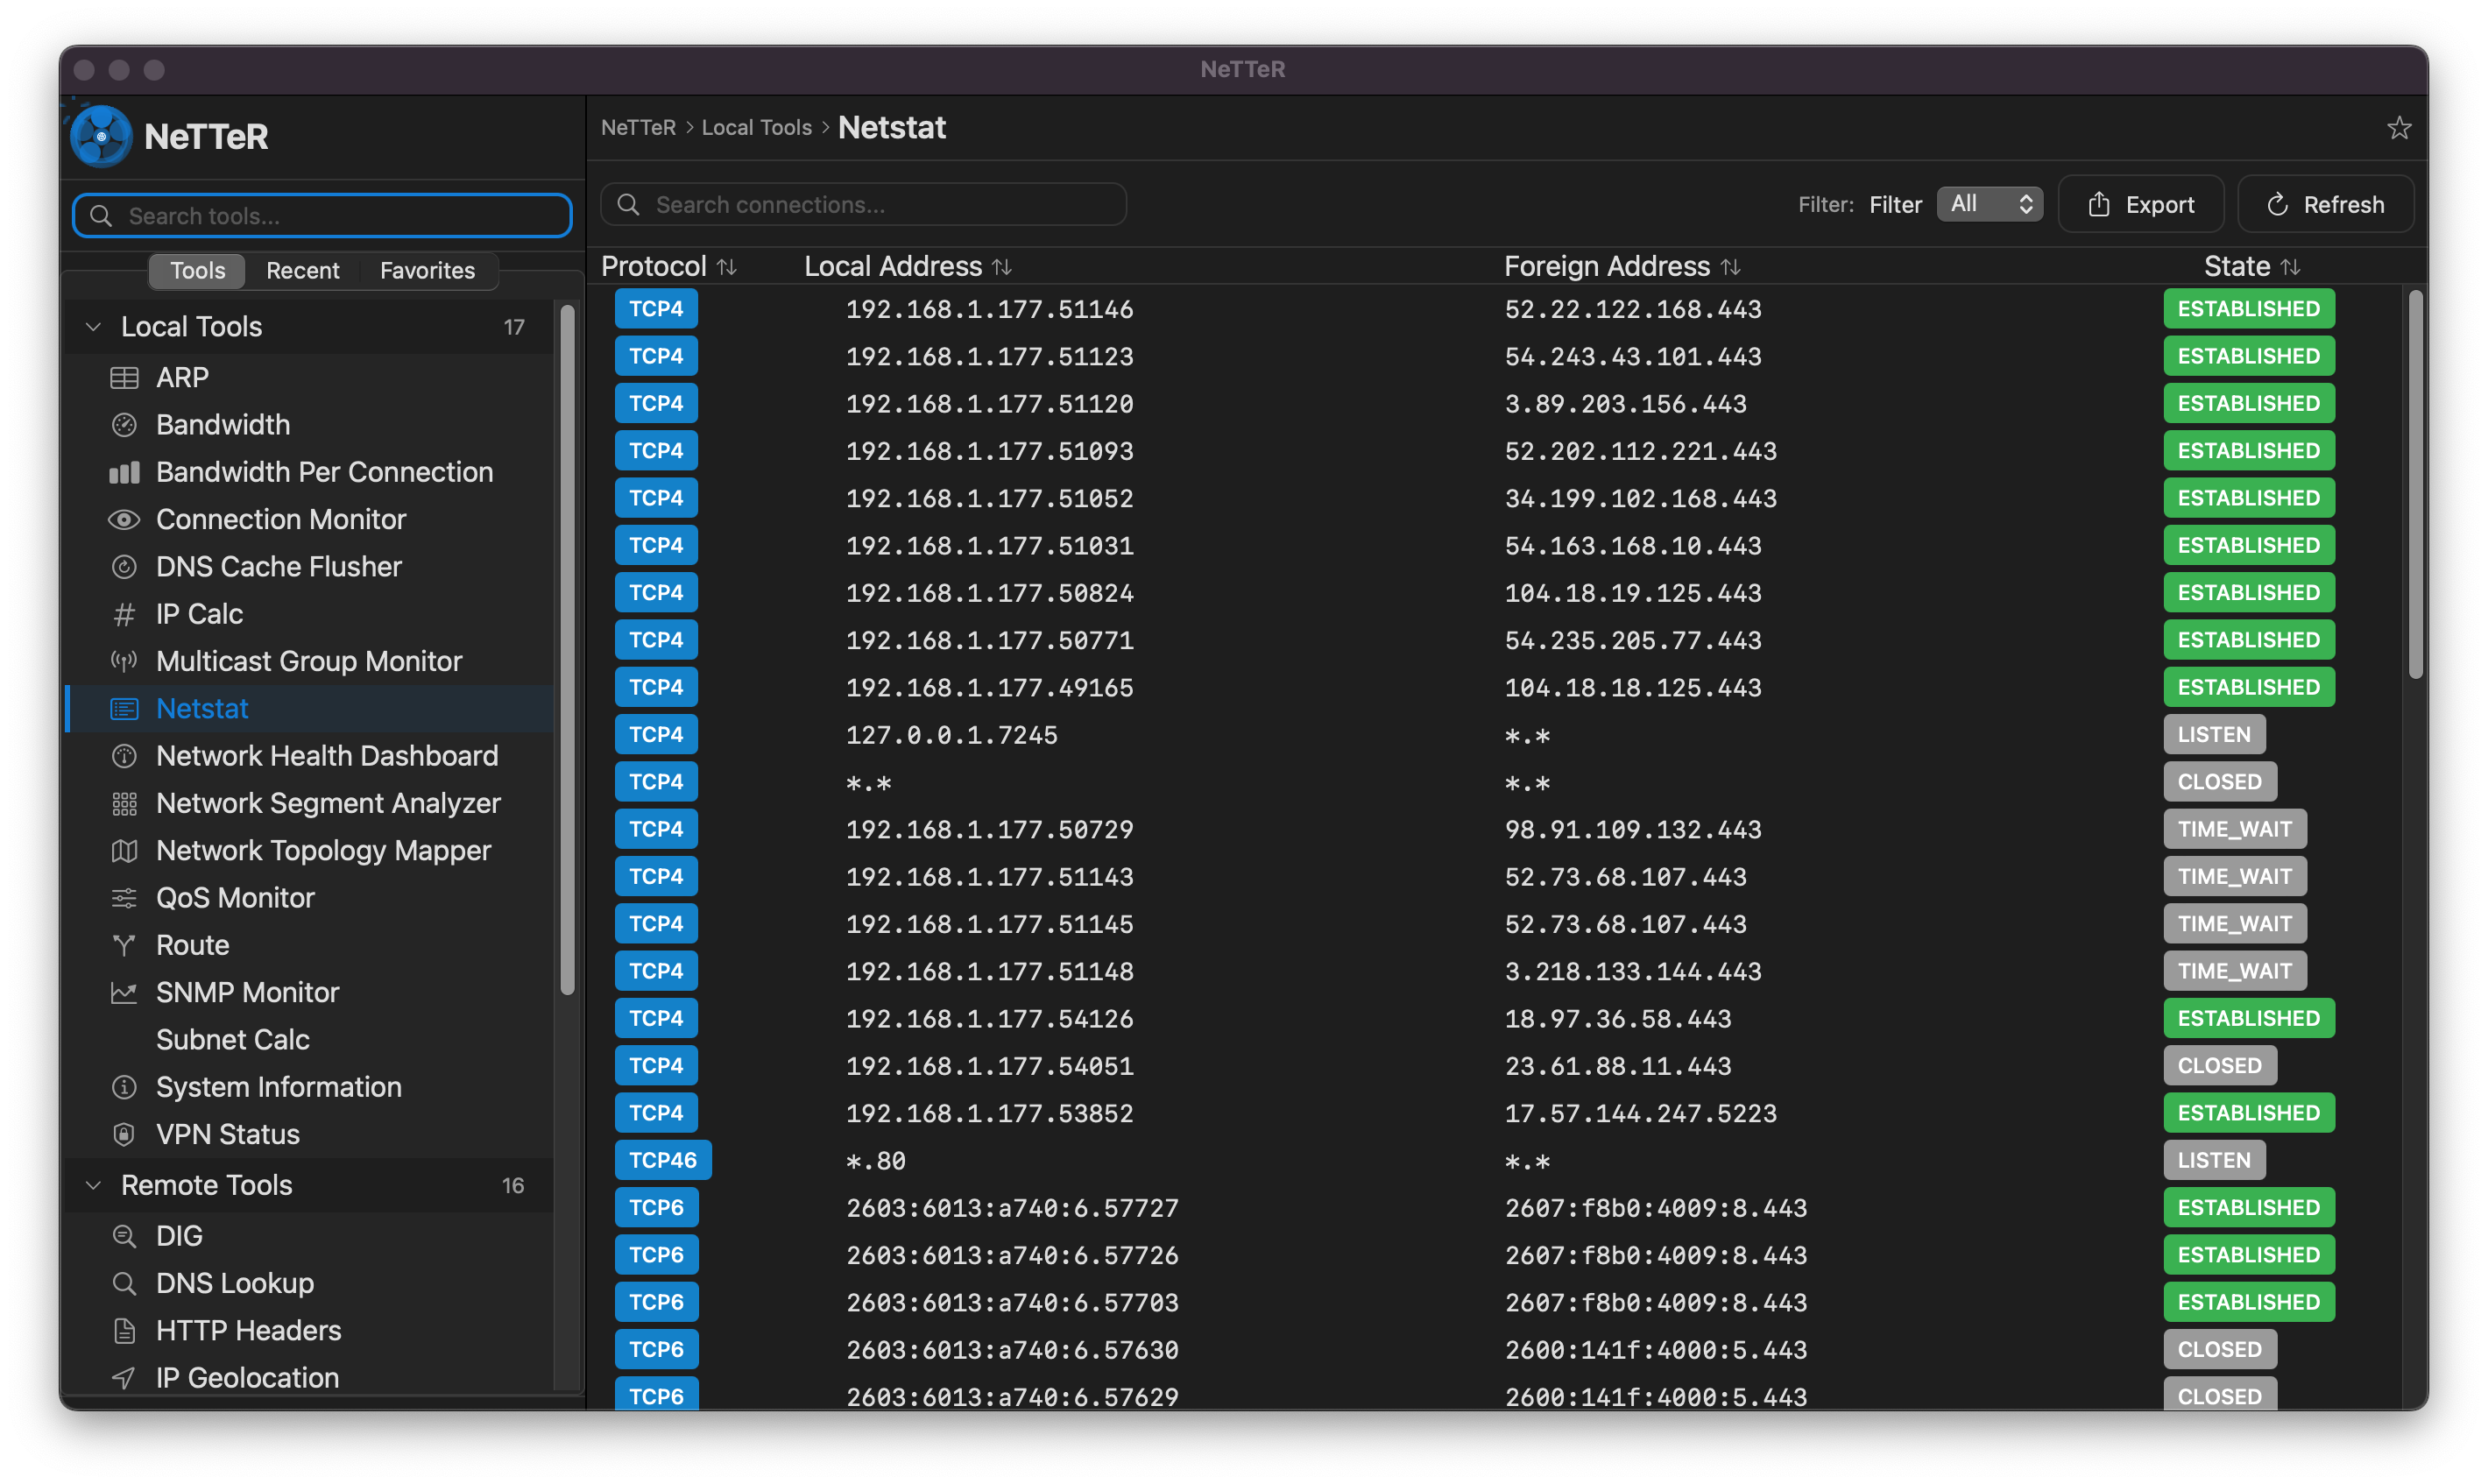Click the ARP table icon in sidebar
Viewport: 2488px width, 1484px height.
tap(124, 378)
